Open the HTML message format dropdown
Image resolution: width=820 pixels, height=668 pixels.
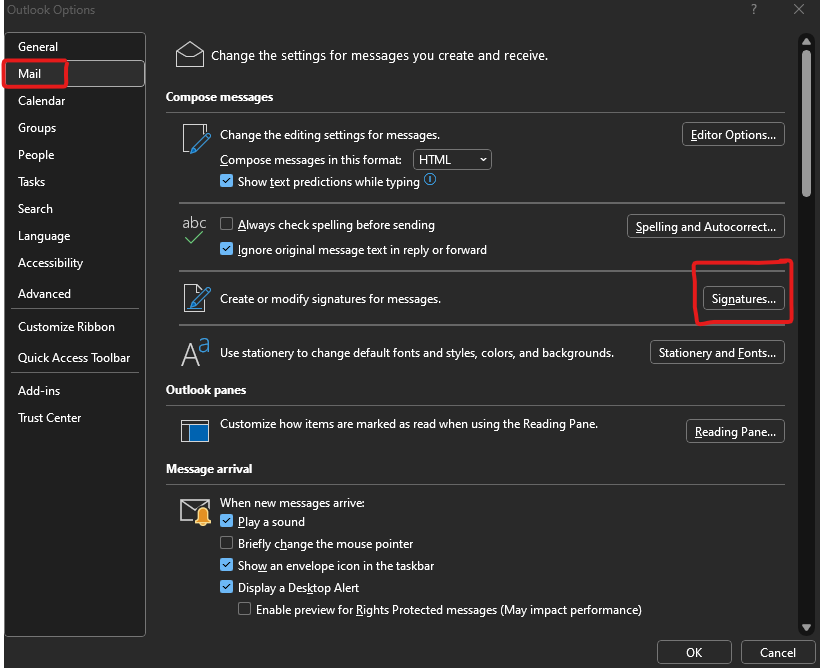[x=452, y=160]
